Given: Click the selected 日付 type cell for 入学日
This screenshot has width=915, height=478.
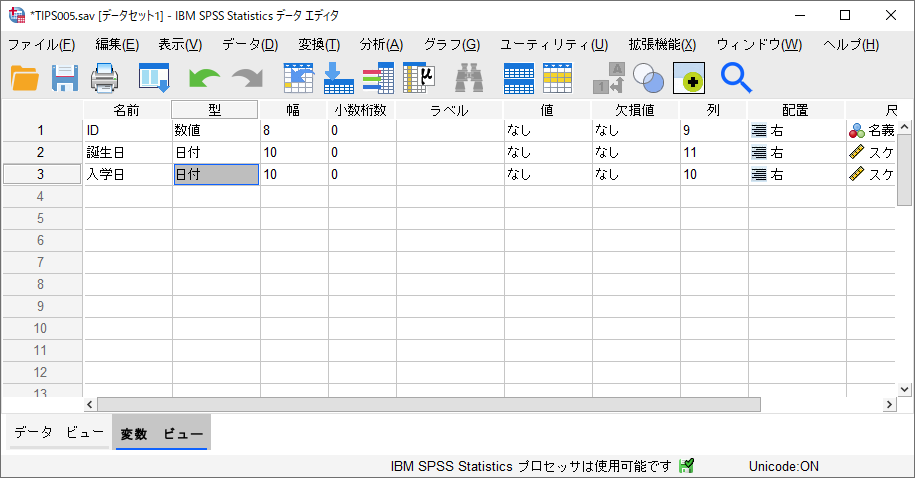Looking at the screenshot, I should click(x=216, y=174).
